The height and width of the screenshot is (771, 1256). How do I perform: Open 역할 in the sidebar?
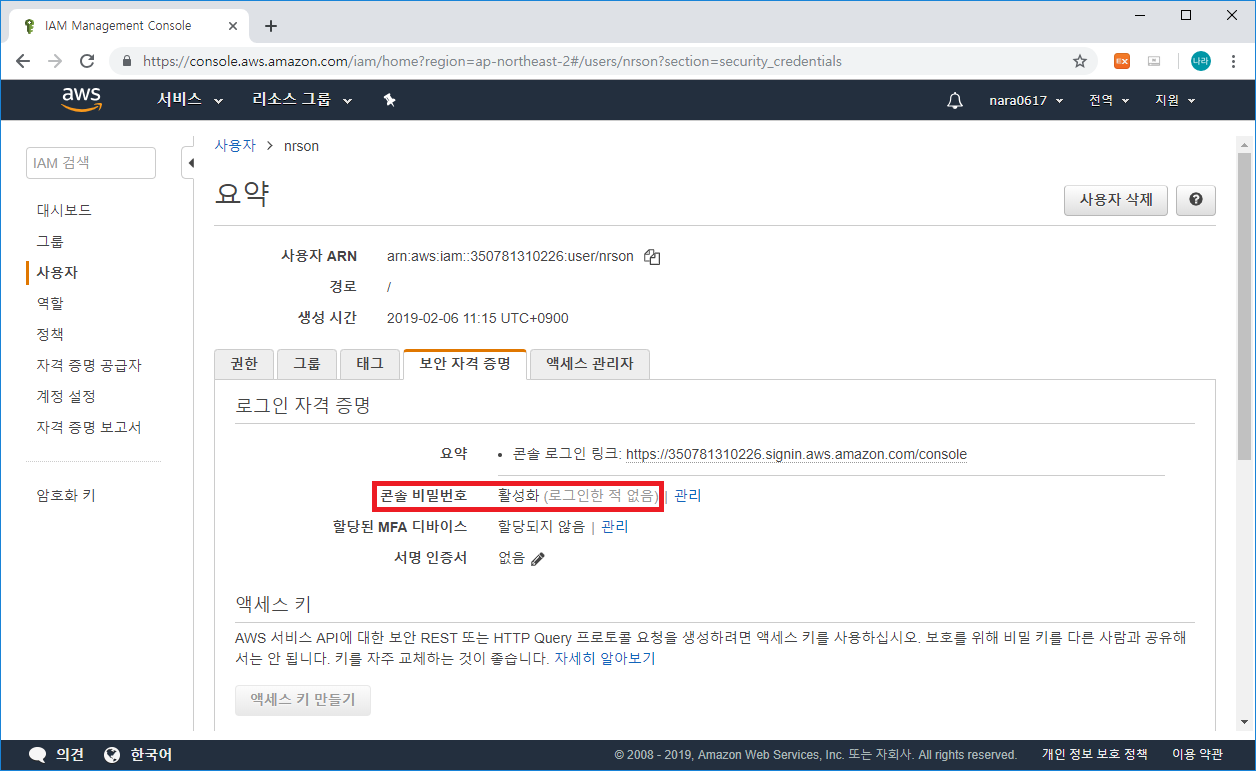(x=50, y=303)
